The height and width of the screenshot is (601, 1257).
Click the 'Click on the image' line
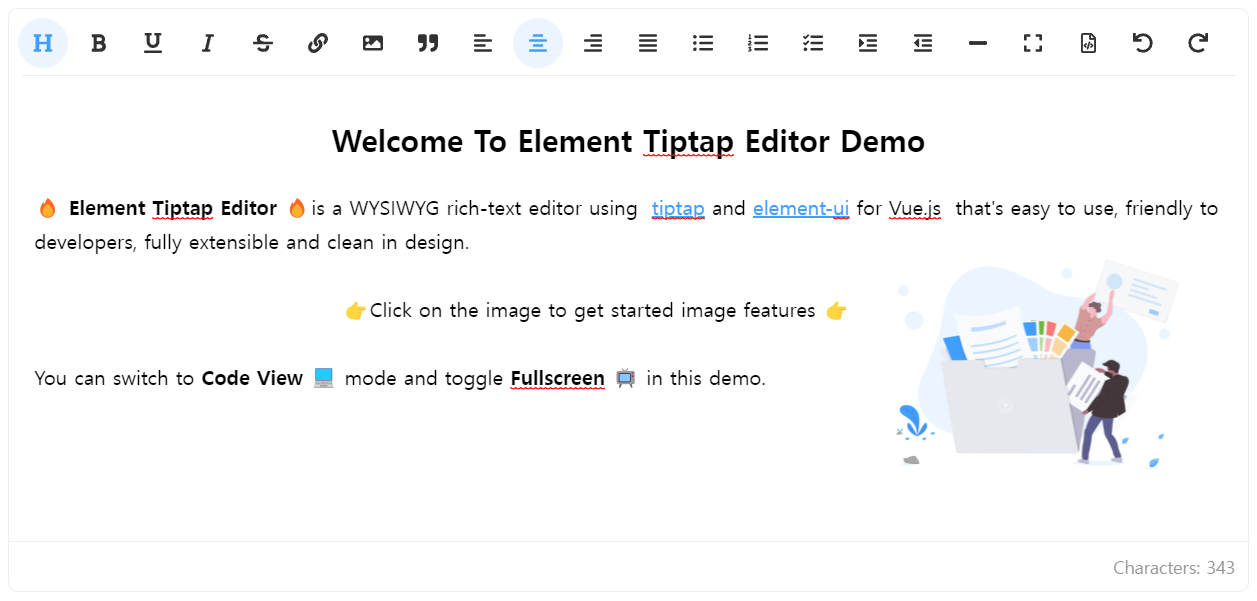click(x=596, y=311)
